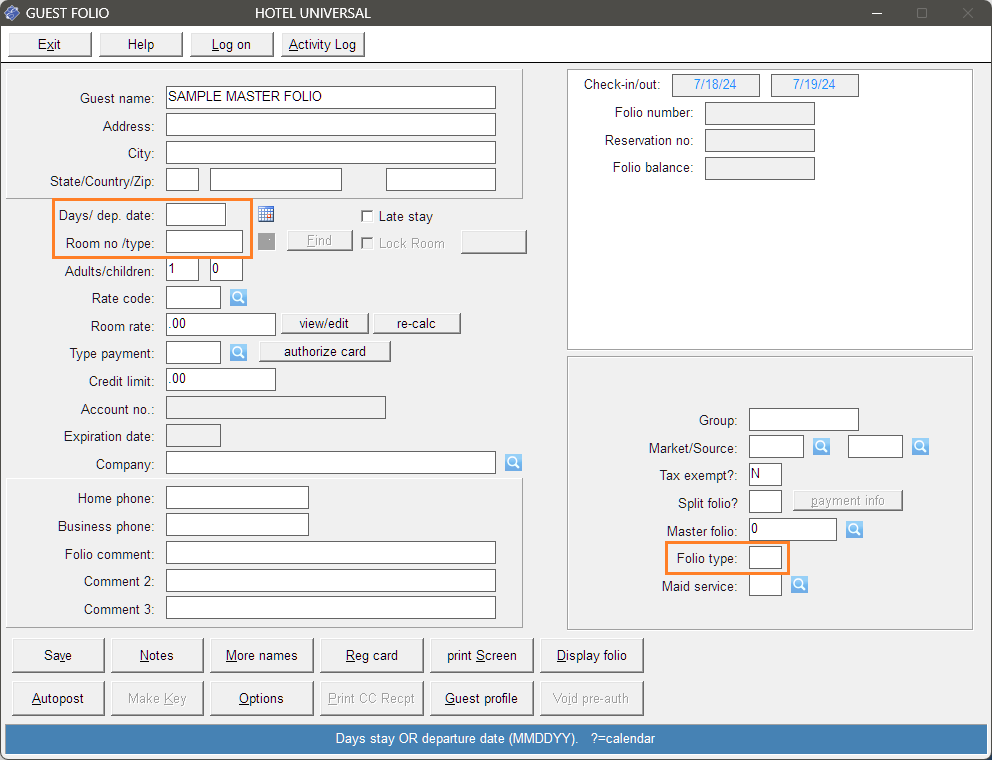Open the Options button
The width and height of the screenshot is (992, 760).
[262, 699]
